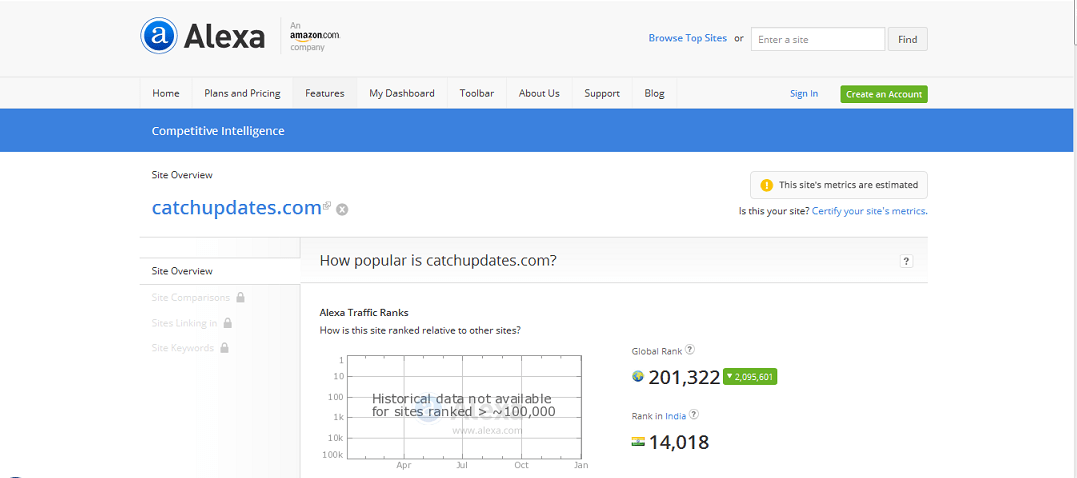
Task: Click the India rank value 14,018
Action: tap(679, 442)
